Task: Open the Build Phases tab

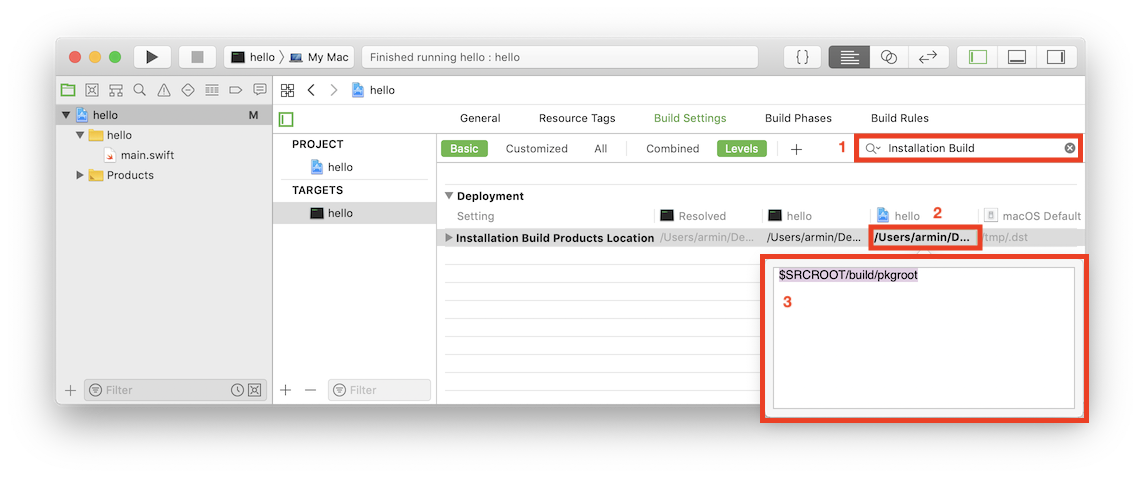Action: [x=798, y=118]
